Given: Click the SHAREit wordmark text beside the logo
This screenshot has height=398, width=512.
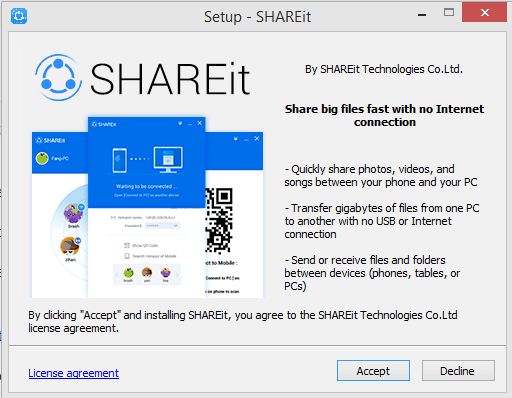Looking at the screenshot, I should [170, 79].
